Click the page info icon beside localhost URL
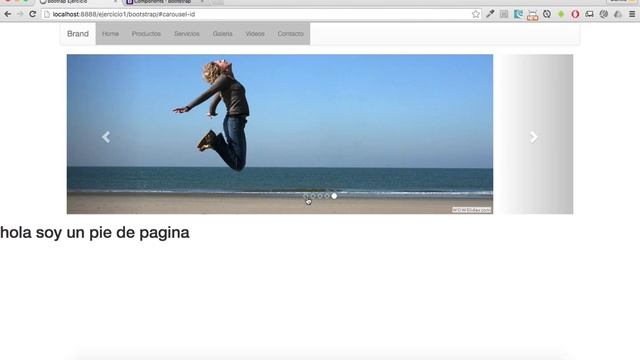The height and width of the screenshot is (360, 640). pyautogui.click(x=47, y=14)
